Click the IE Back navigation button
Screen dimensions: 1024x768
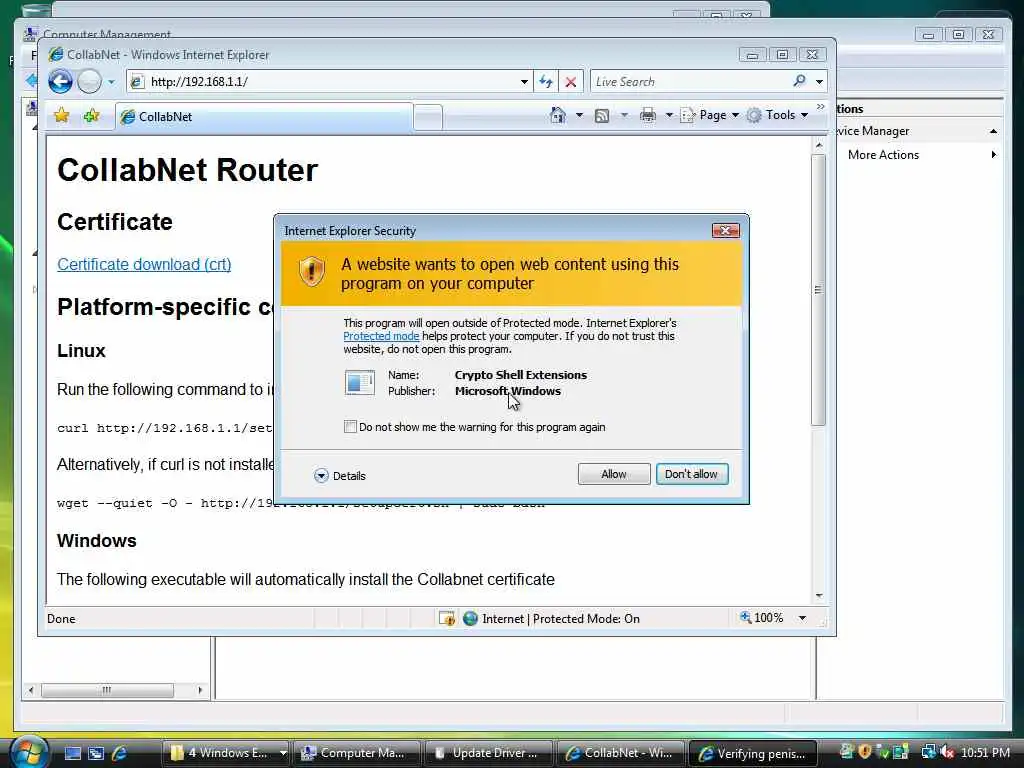60,82
